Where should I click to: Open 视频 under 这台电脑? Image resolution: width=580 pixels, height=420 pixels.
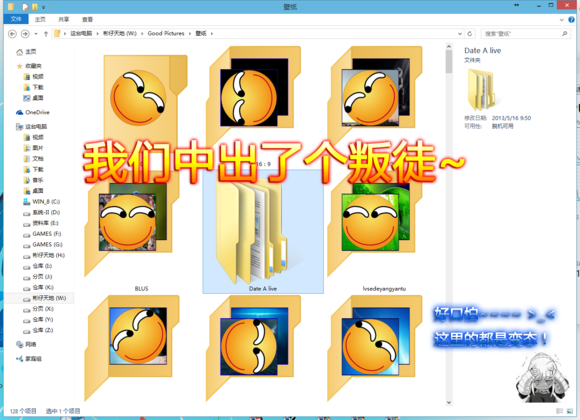[x=34, y=137]
